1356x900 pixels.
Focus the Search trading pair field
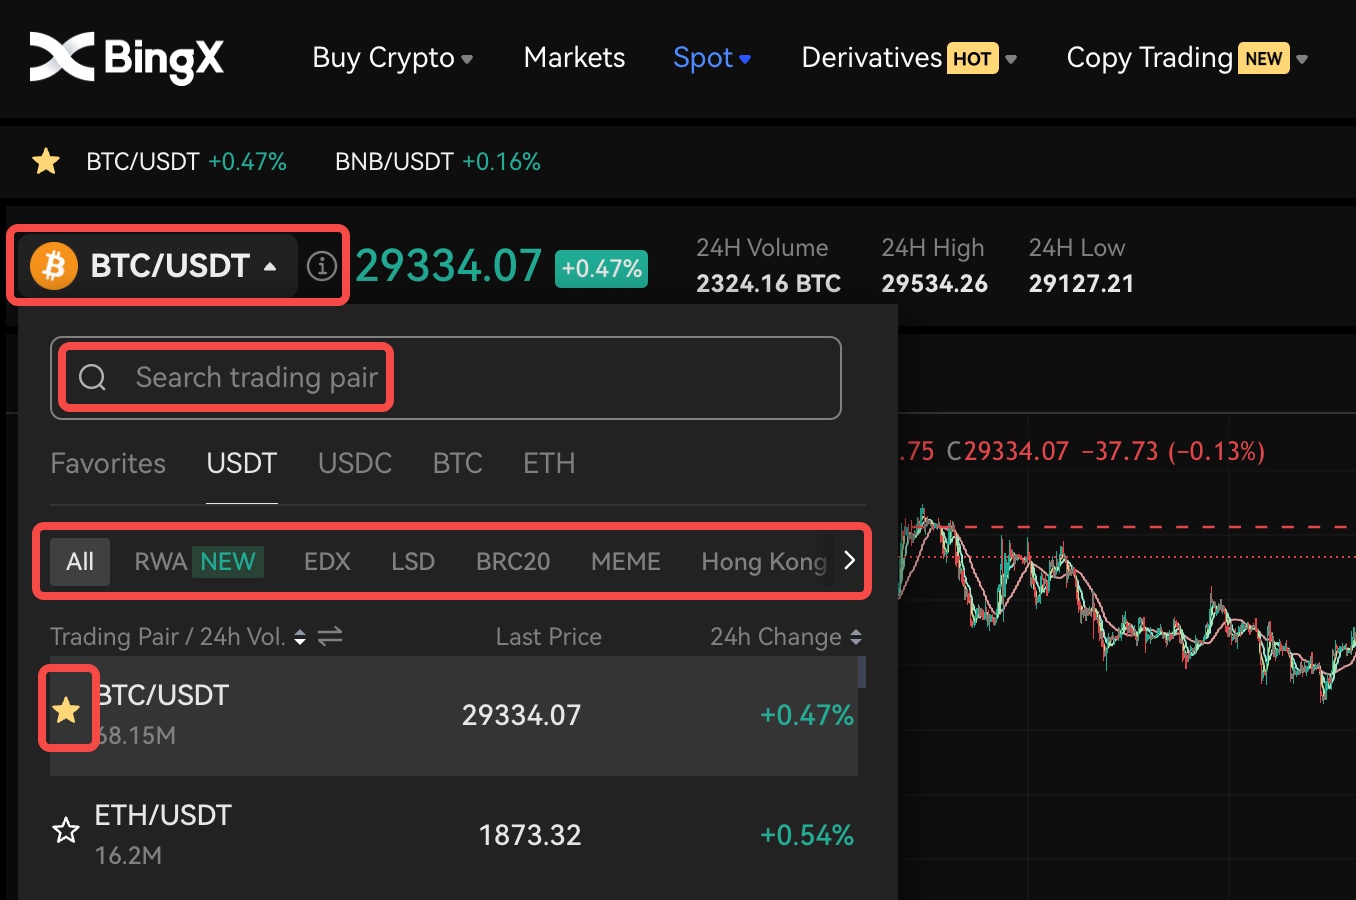click(480, 377)
